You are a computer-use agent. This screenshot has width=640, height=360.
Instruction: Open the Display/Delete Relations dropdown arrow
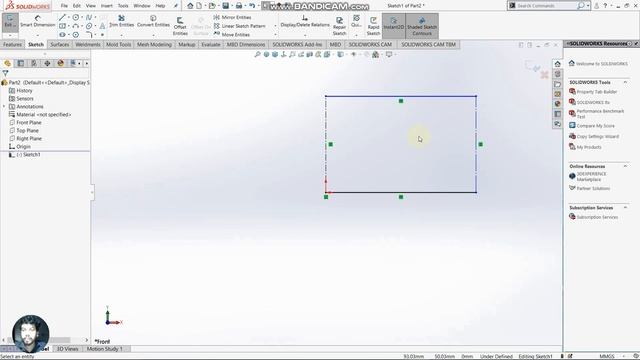tap(305, 35)
